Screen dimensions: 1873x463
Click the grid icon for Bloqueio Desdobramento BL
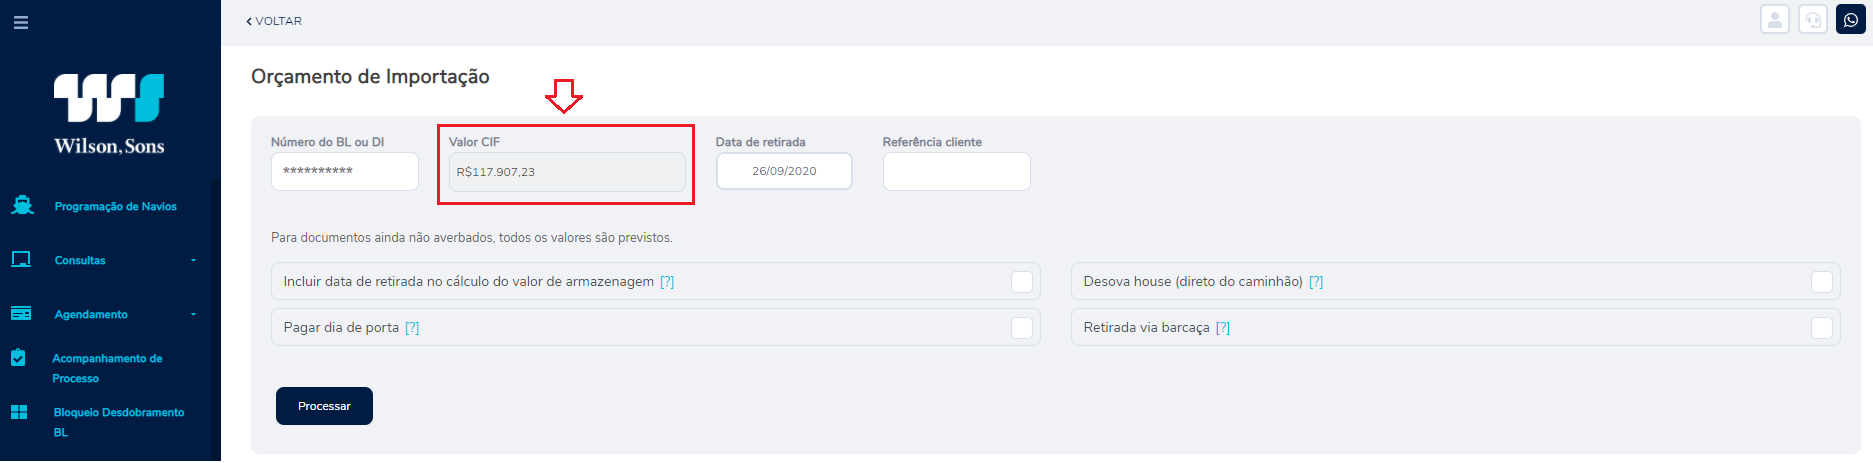(19, 412)
